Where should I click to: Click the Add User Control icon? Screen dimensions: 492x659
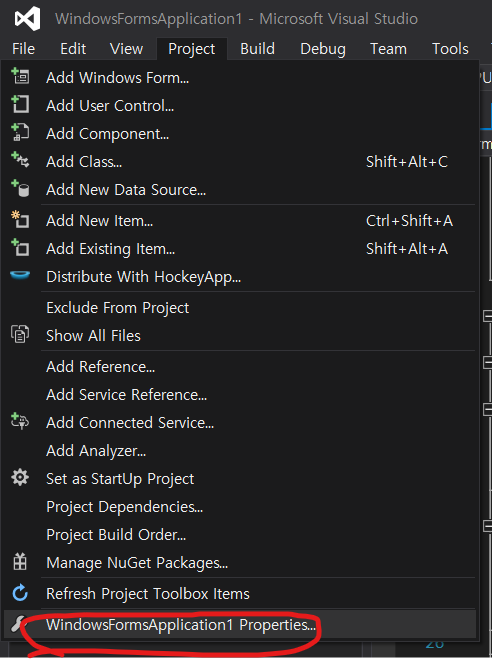click(20, 105)
